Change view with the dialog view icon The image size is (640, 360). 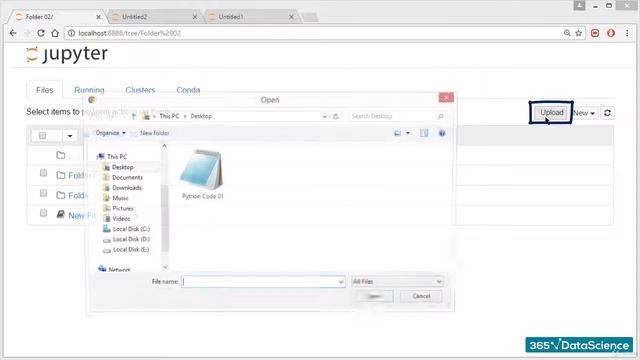coord(397,133)
